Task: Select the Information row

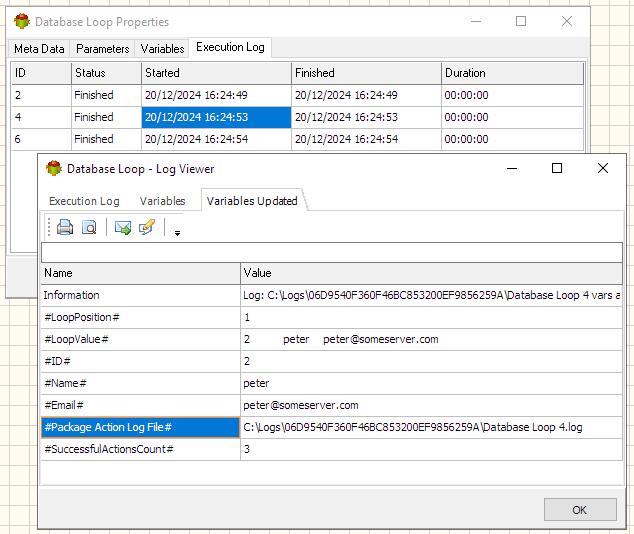Action: [332, 295]
